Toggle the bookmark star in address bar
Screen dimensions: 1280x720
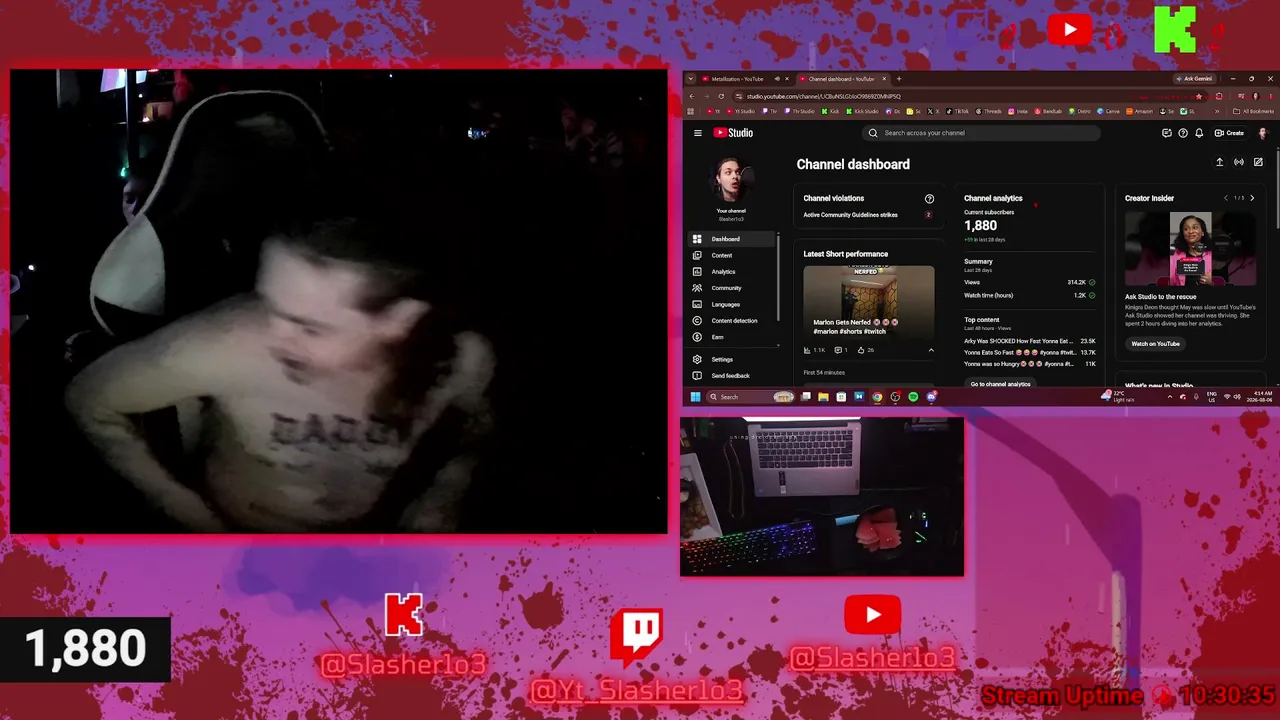coord(1199,96)
